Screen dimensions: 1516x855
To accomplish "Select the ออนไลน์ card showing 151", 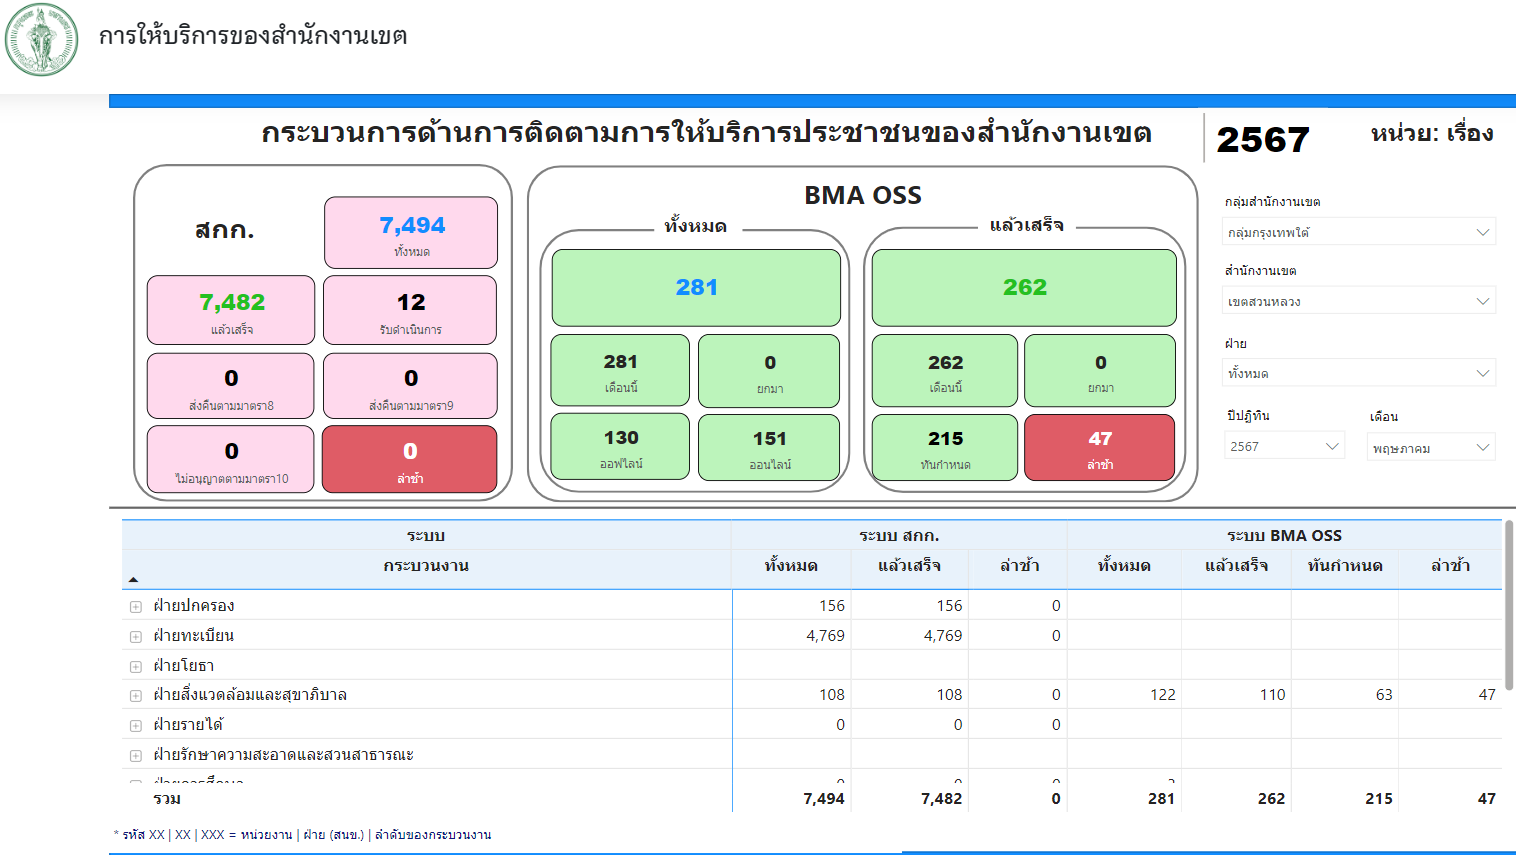I will pos(769,448).
